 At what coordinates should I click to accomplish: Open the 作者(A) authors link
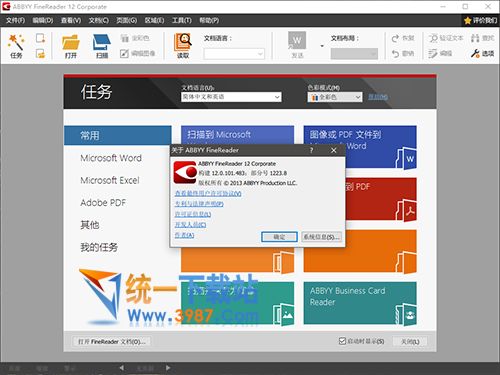[184, 235]
